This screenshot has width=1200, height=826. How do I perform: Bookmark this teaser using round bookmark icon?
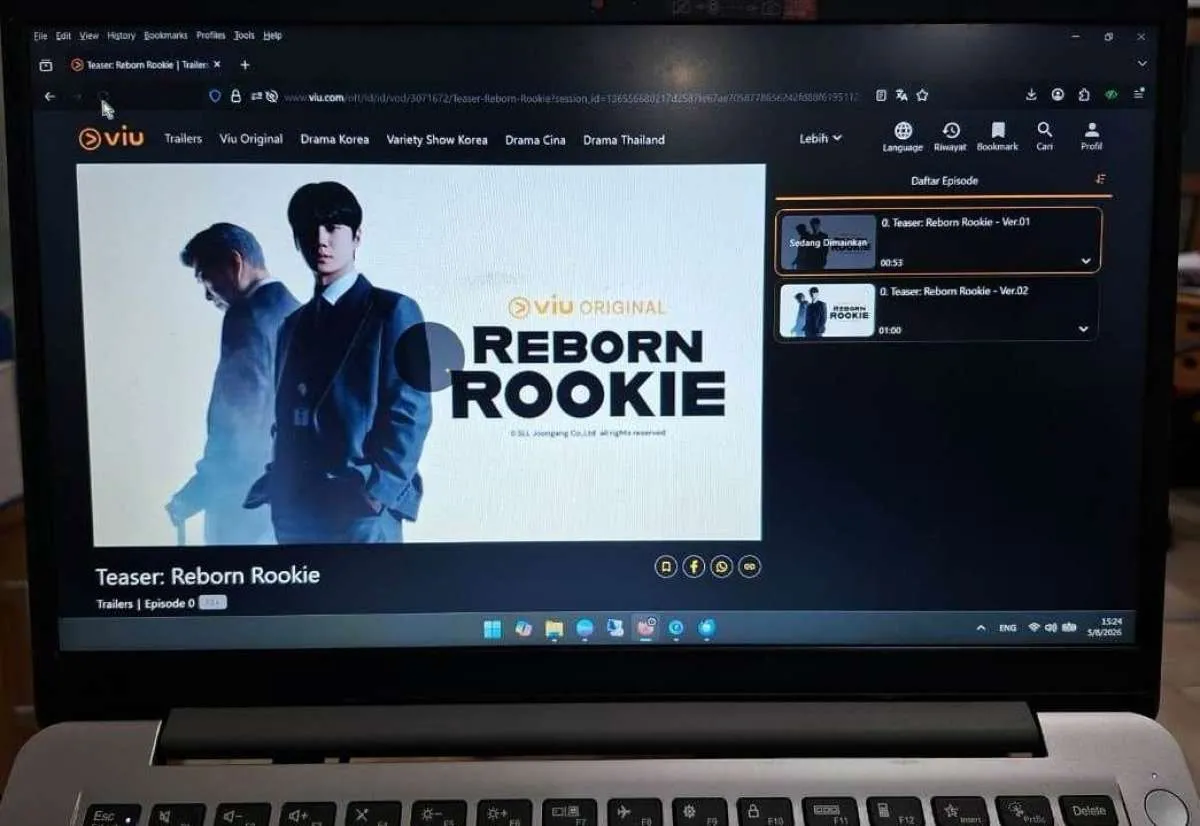(666, 567)
